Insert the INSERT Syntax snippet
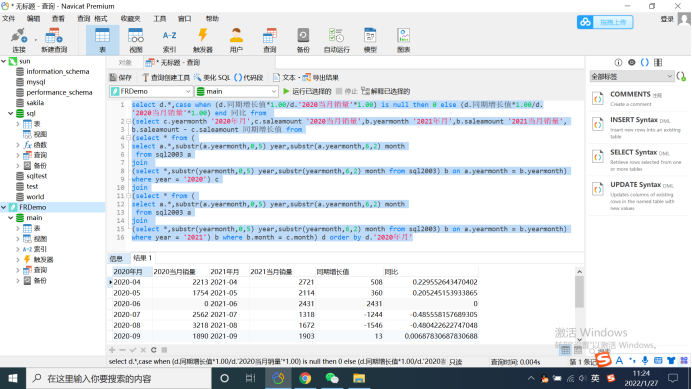The width and height of the screenshot is (692, 389). [x=638, y=128]
